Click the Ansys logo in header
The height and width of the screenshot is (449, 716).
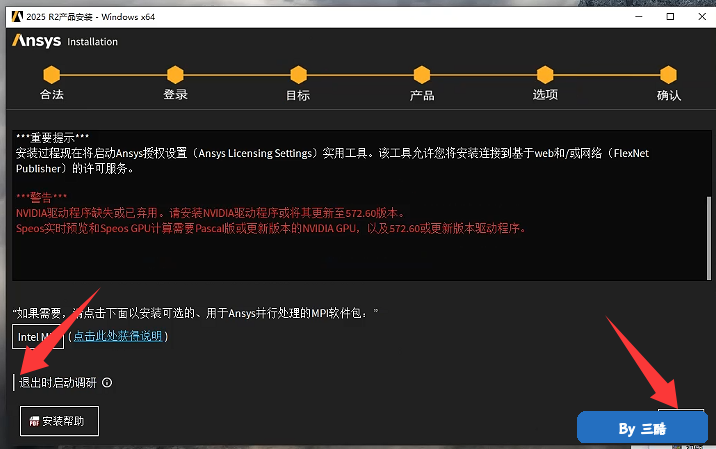click(37, 41)
